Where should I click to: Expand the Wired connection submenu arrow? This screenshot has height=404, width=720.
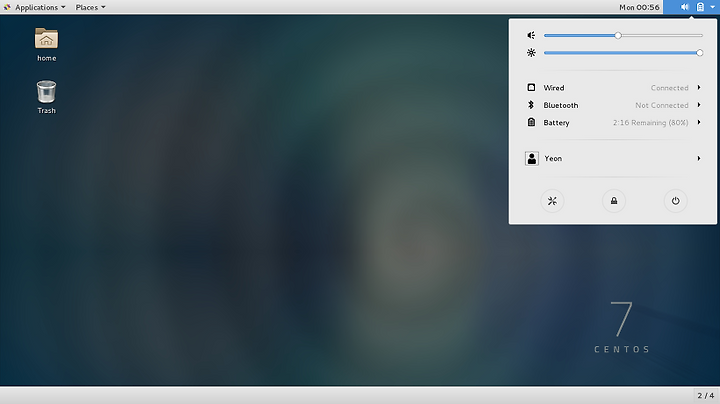coord(699,87)
